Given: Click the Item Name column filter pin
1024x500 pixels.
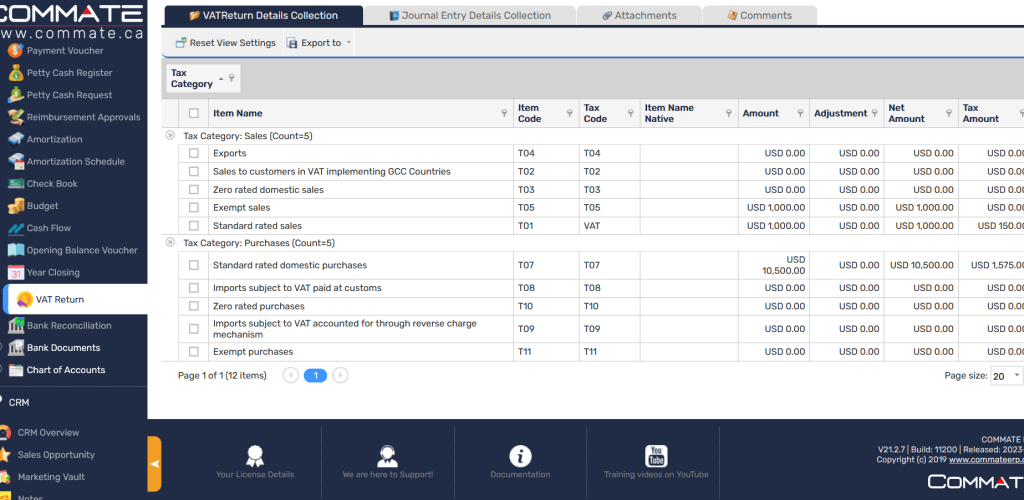Looking at the screenshot, I should (504, 113).
